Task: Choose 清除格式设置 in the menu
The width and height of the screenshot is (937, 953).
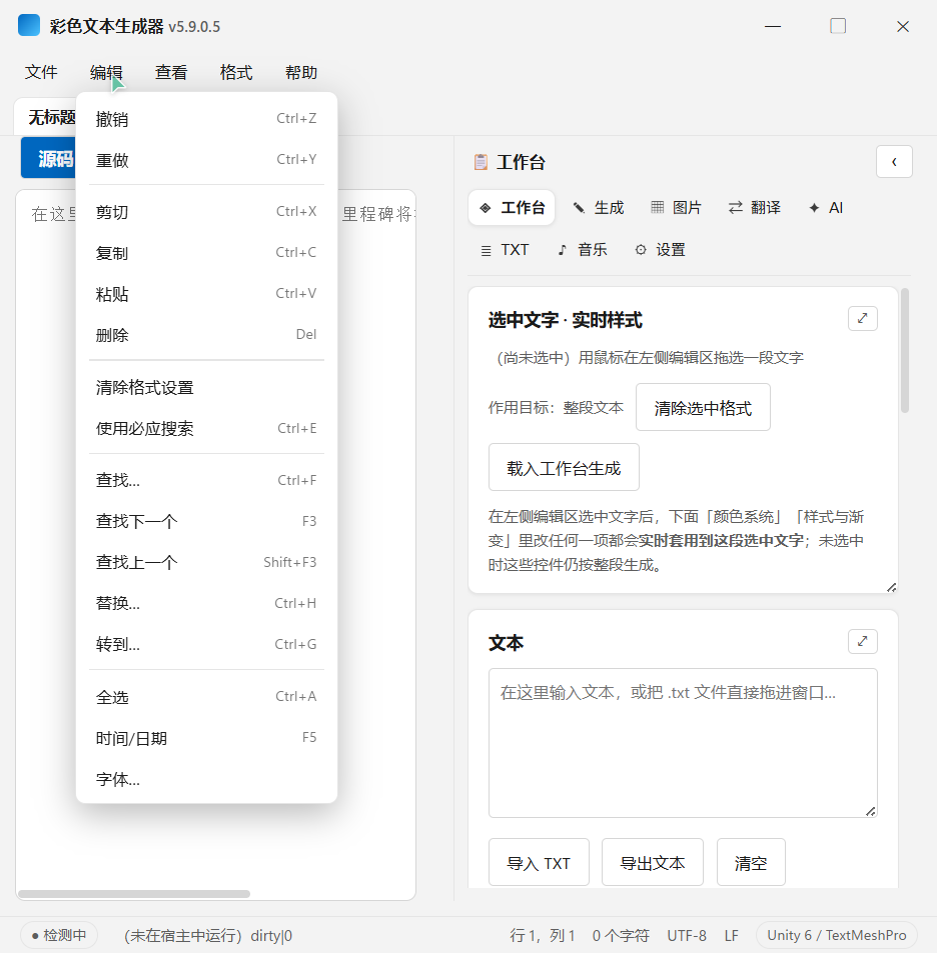Action: (x=207, y=388)
